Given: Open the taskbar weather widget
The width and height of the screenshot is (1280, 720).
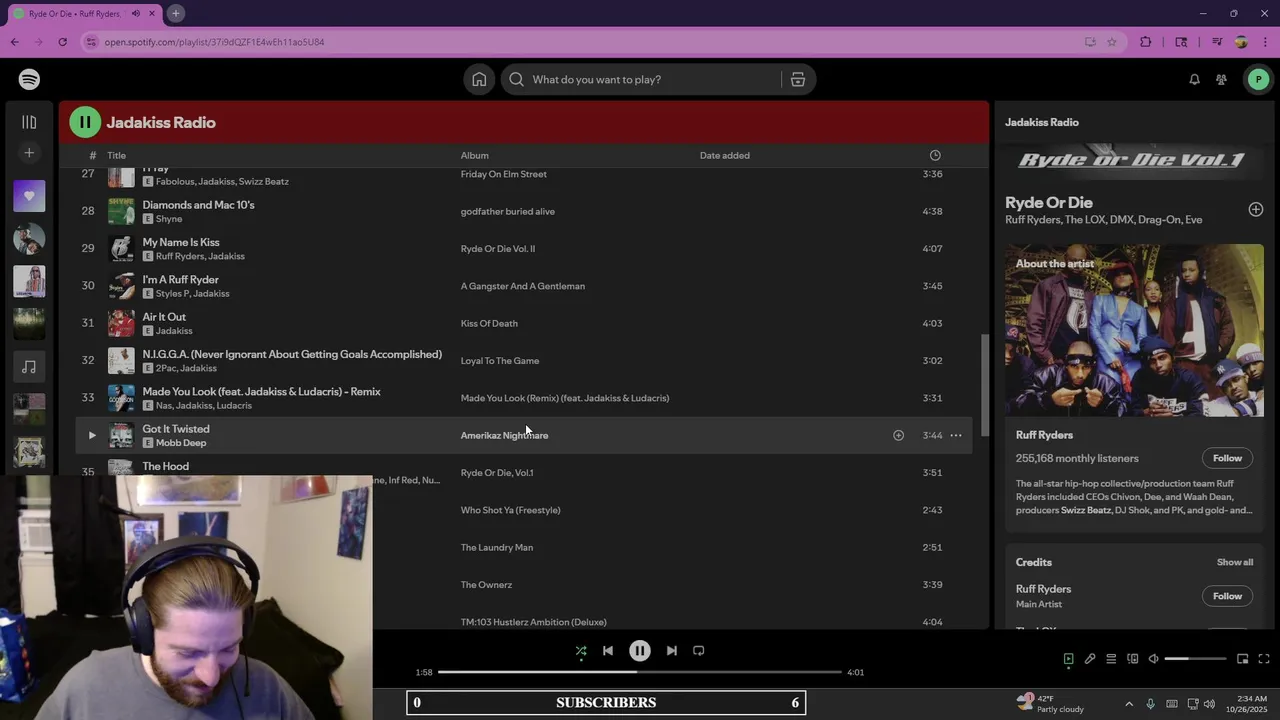Looking at the screenshot, I should click(x=1050, y=704).
